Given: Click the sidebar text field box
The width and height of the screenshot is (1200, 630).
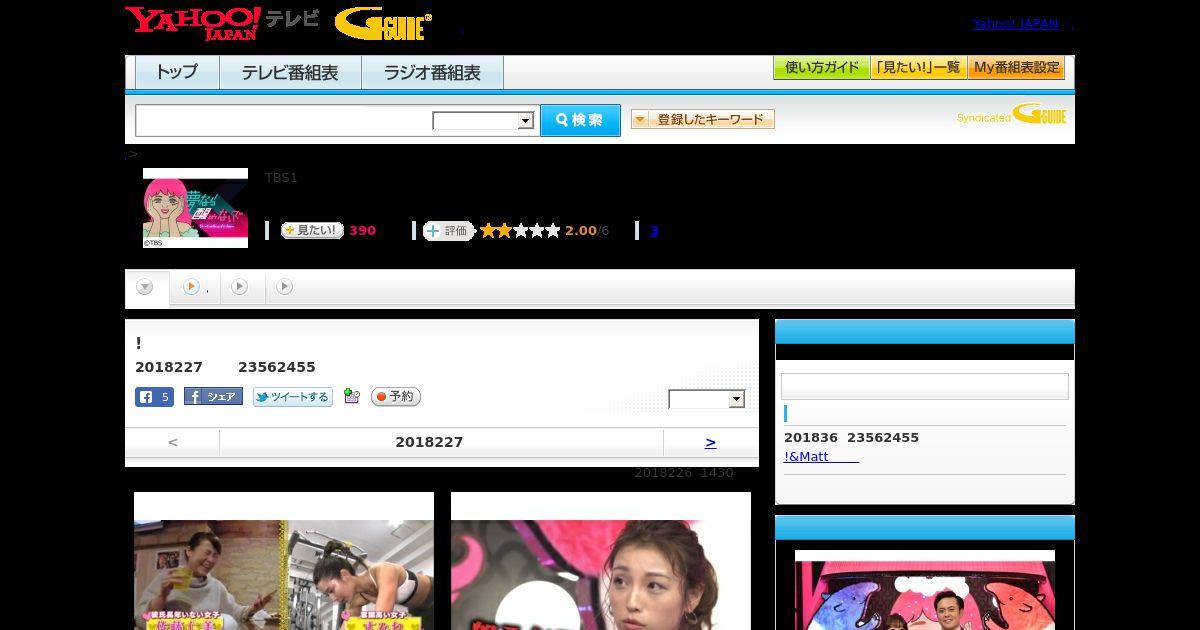Looking at the screenshot, I should point(925,386).
